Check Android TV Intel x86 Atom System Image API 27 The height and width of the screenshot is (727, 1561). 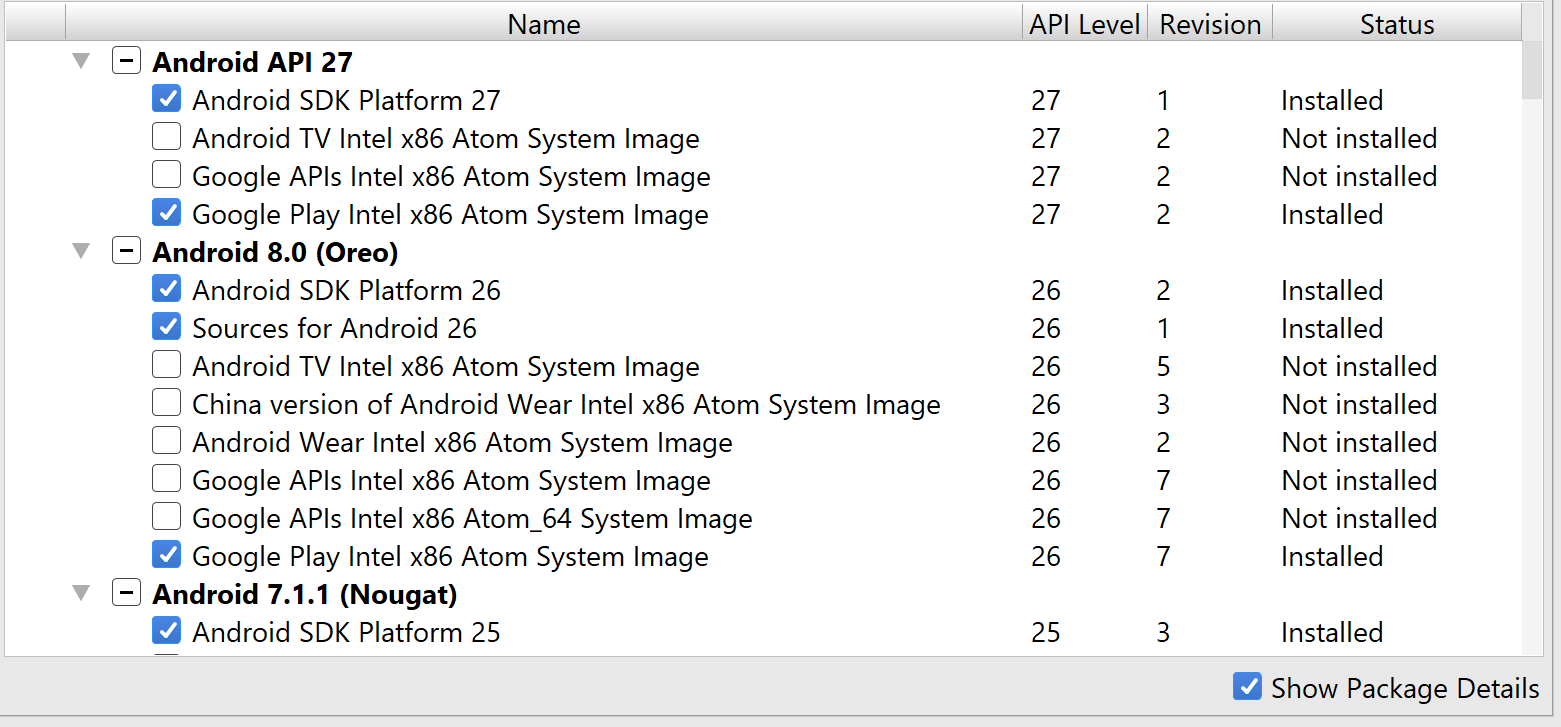click(166, 137)
